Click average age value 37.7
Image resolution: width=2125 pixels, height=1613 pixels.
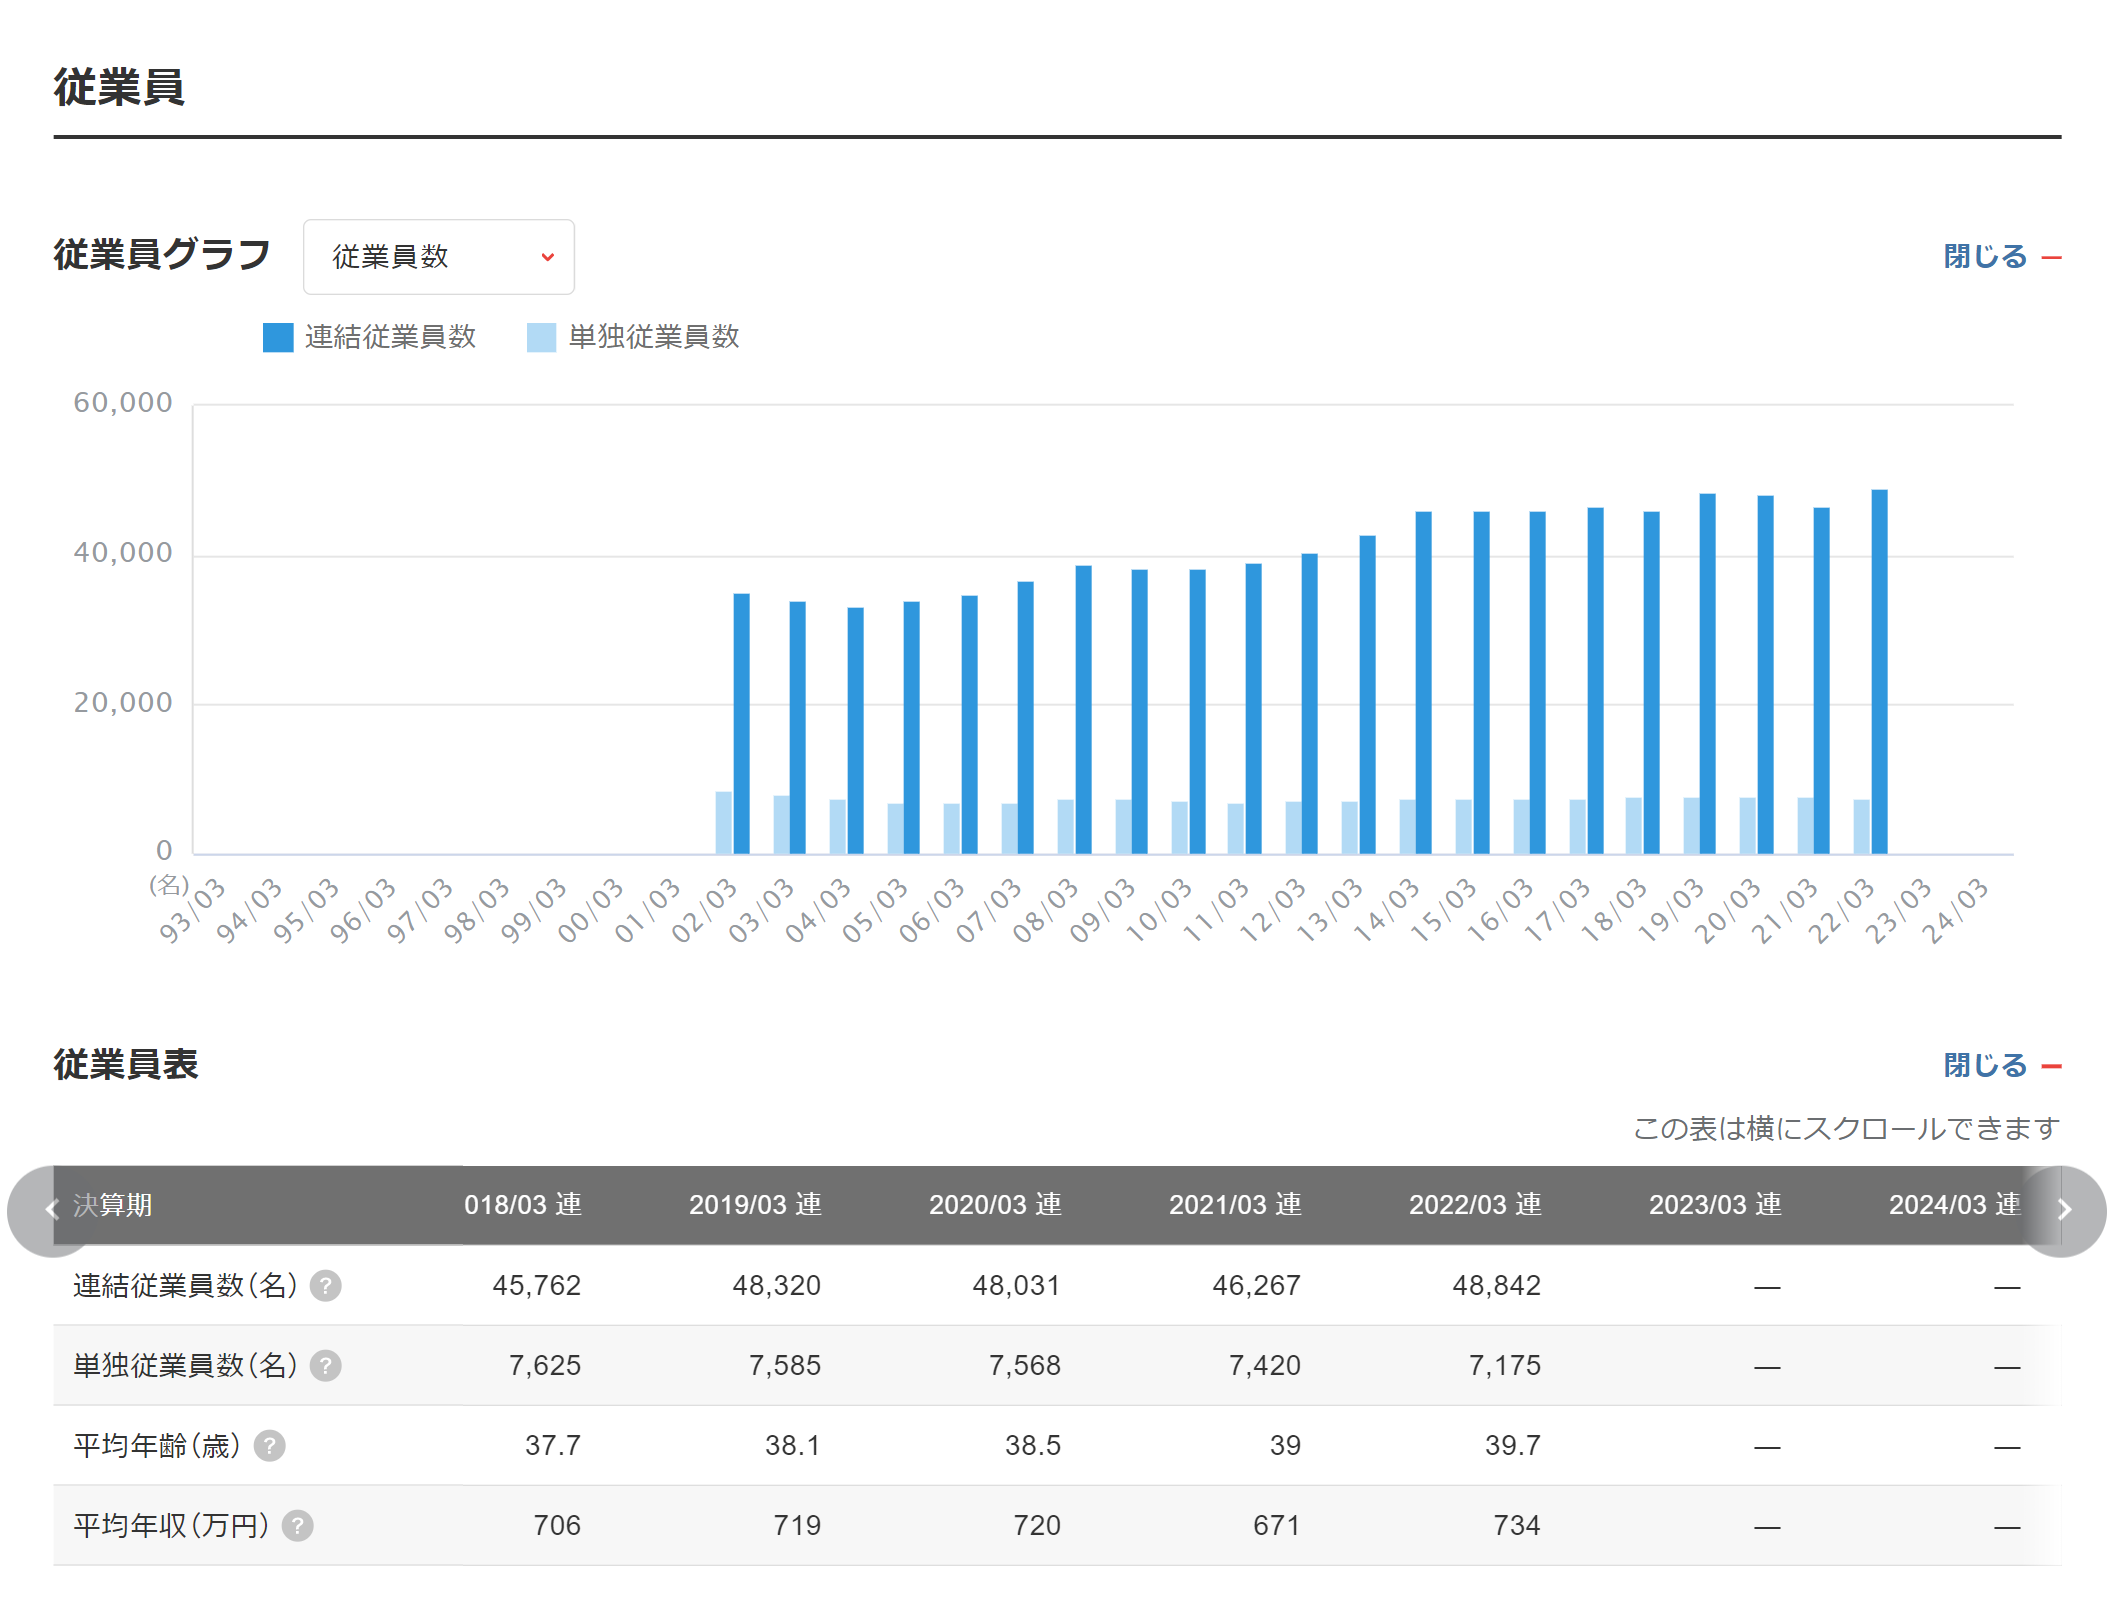click(553, 1445)
